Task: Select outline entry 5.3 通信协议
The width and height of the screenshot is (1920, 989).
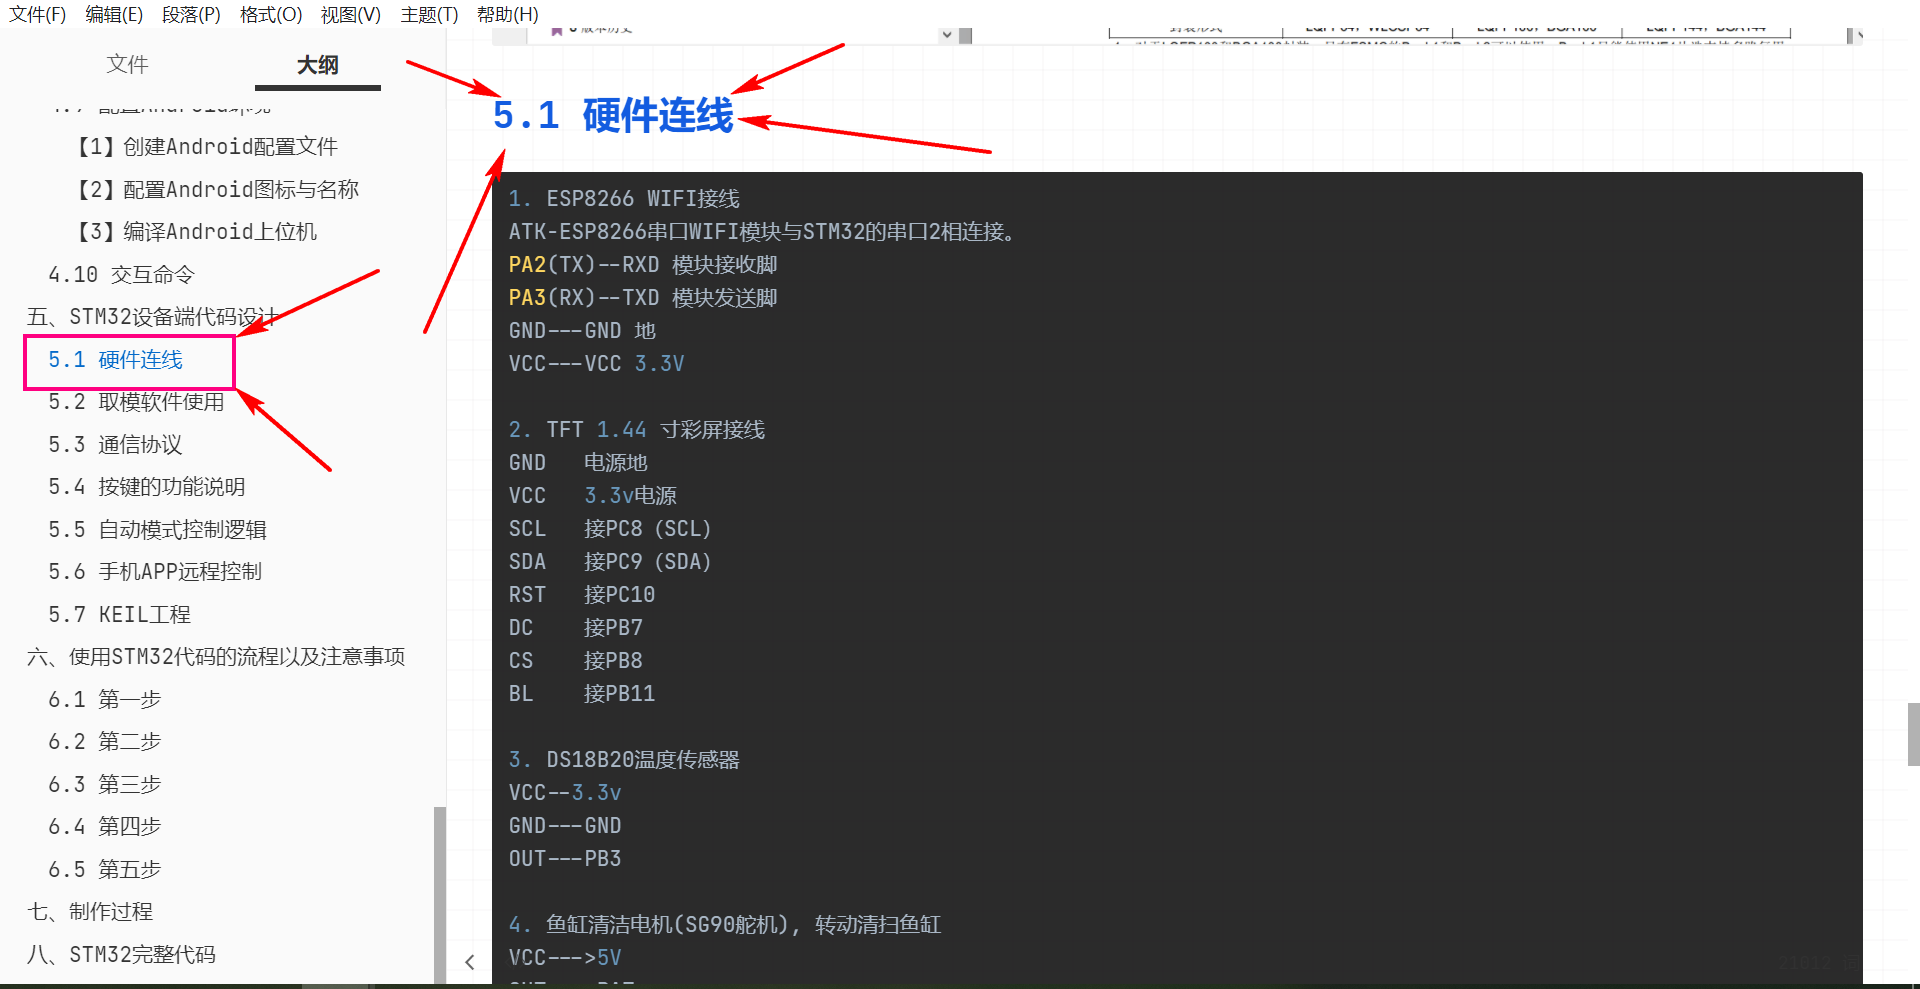Action: tap(116, 444)
